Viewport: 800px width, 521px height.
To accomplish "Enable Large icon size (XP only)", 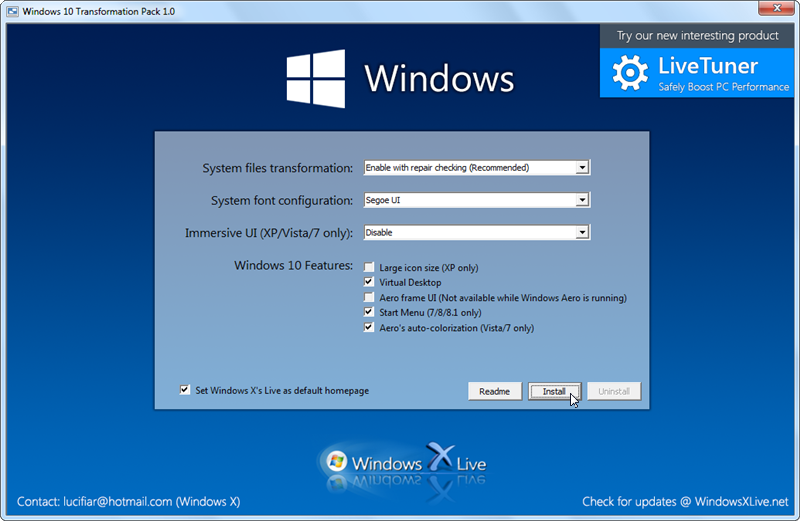I will 369,268.
